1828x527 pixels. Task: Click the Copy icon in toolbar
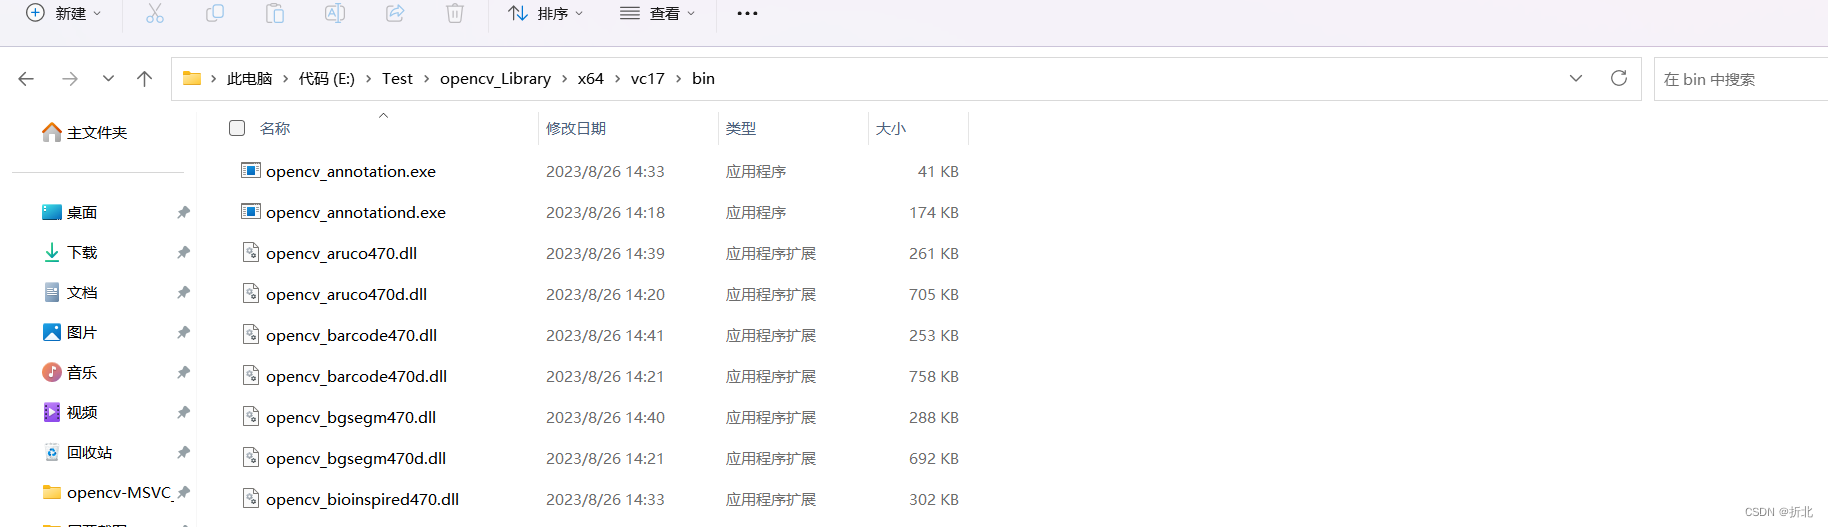[215, 13]
